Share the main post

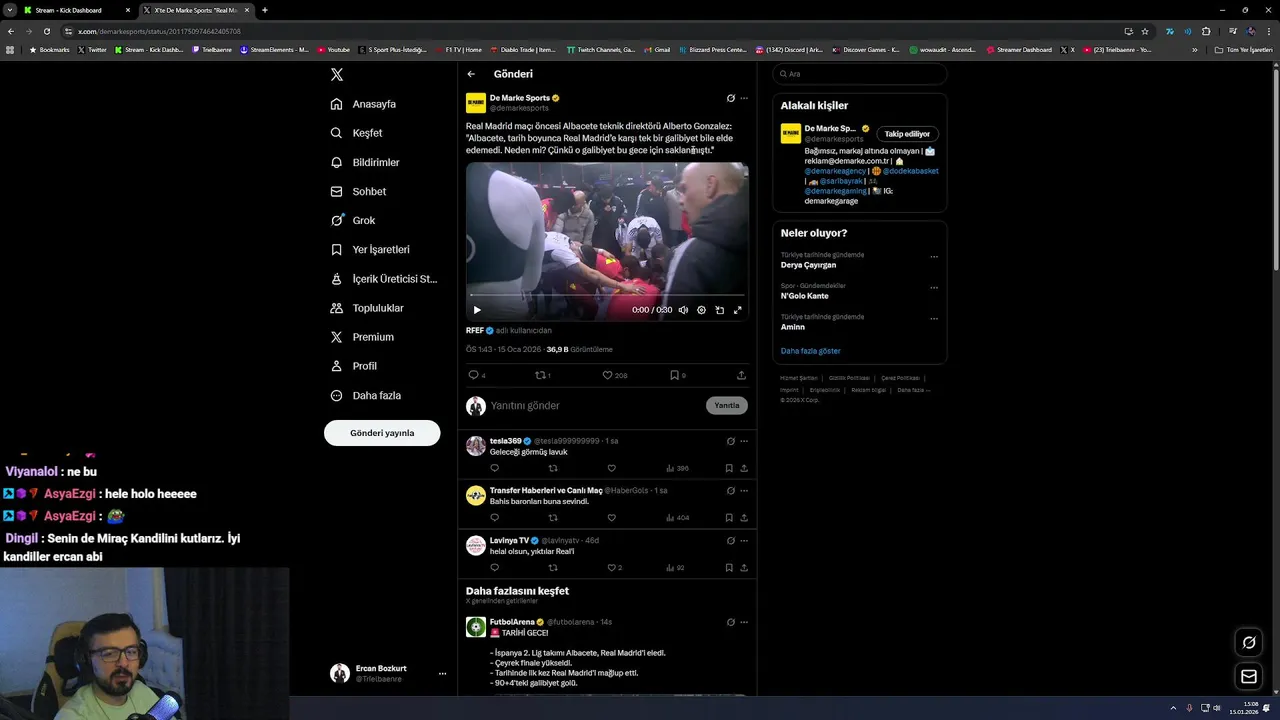[x=741, y=375]
